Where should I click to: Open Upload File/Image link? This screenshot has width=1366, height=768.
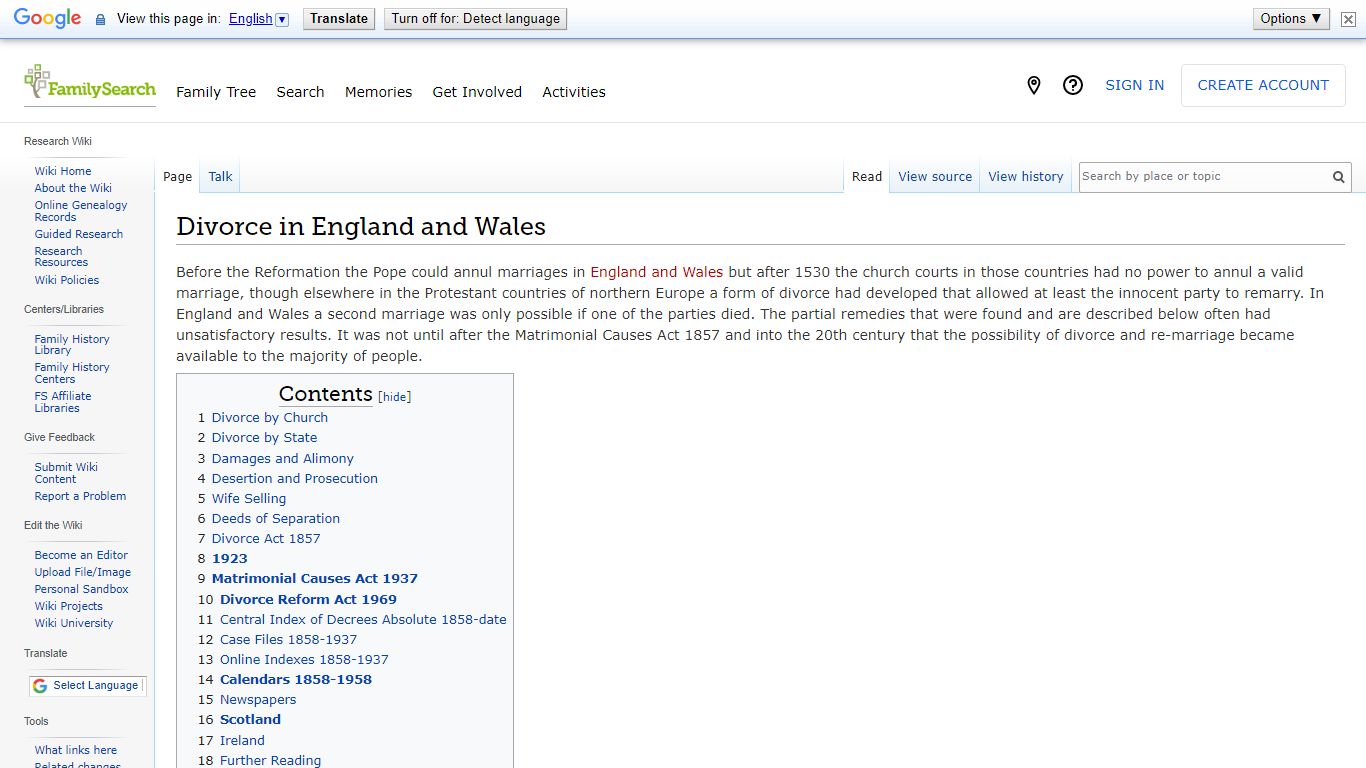83,572
